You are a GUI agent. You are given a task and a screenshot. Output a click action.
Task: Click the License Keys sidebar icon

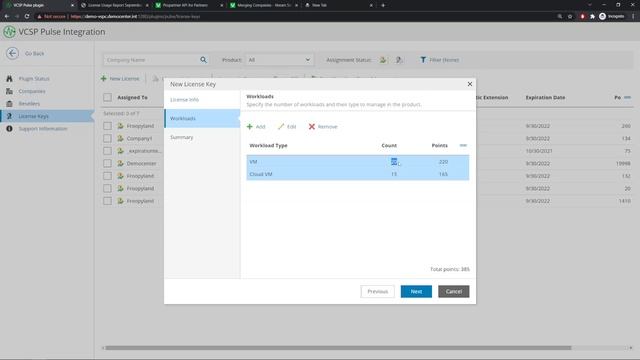(x=9, y=116)
